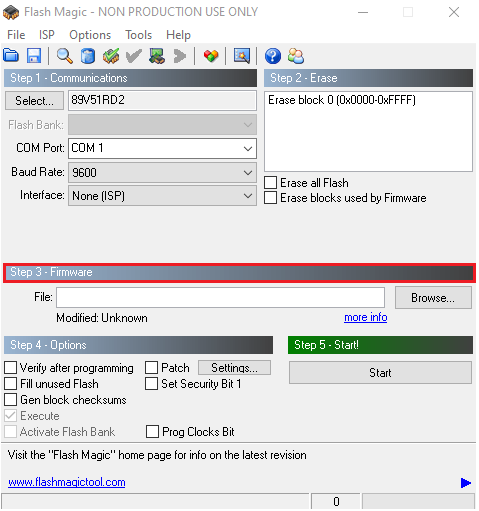Click the blue question mark Help icon
The width and height of the screenshot is (479, 511).
273,56
